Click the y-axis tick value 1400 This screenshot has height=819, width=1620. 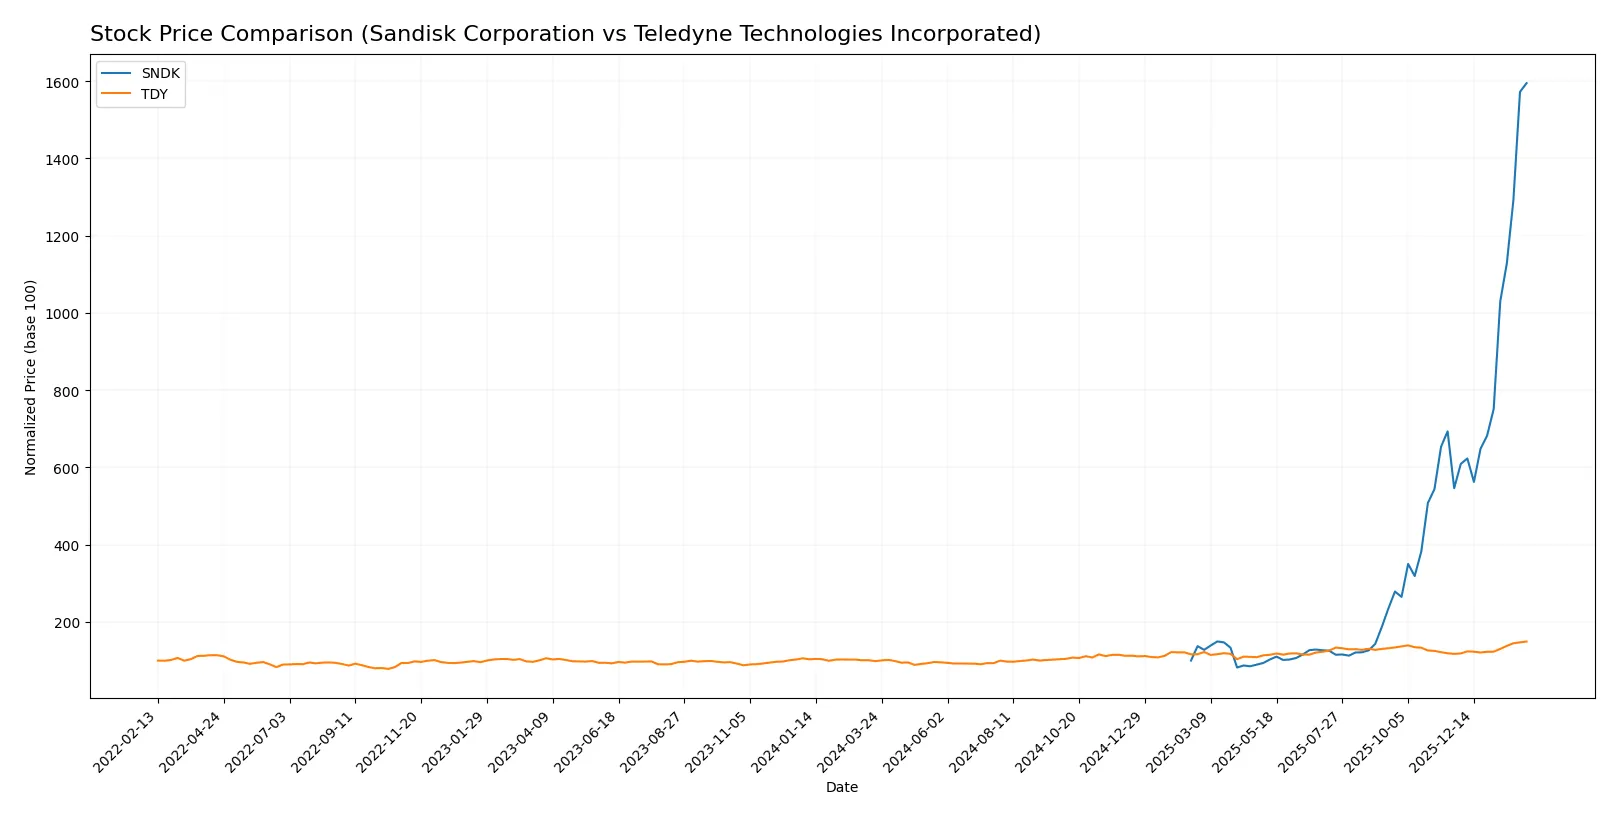point(62,159)
